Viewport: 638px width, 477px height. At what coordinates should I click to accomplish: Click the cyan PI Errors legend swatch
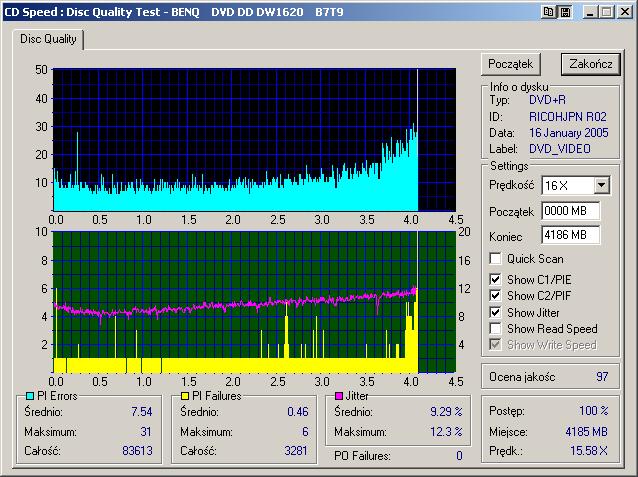[x=30, y=396]
